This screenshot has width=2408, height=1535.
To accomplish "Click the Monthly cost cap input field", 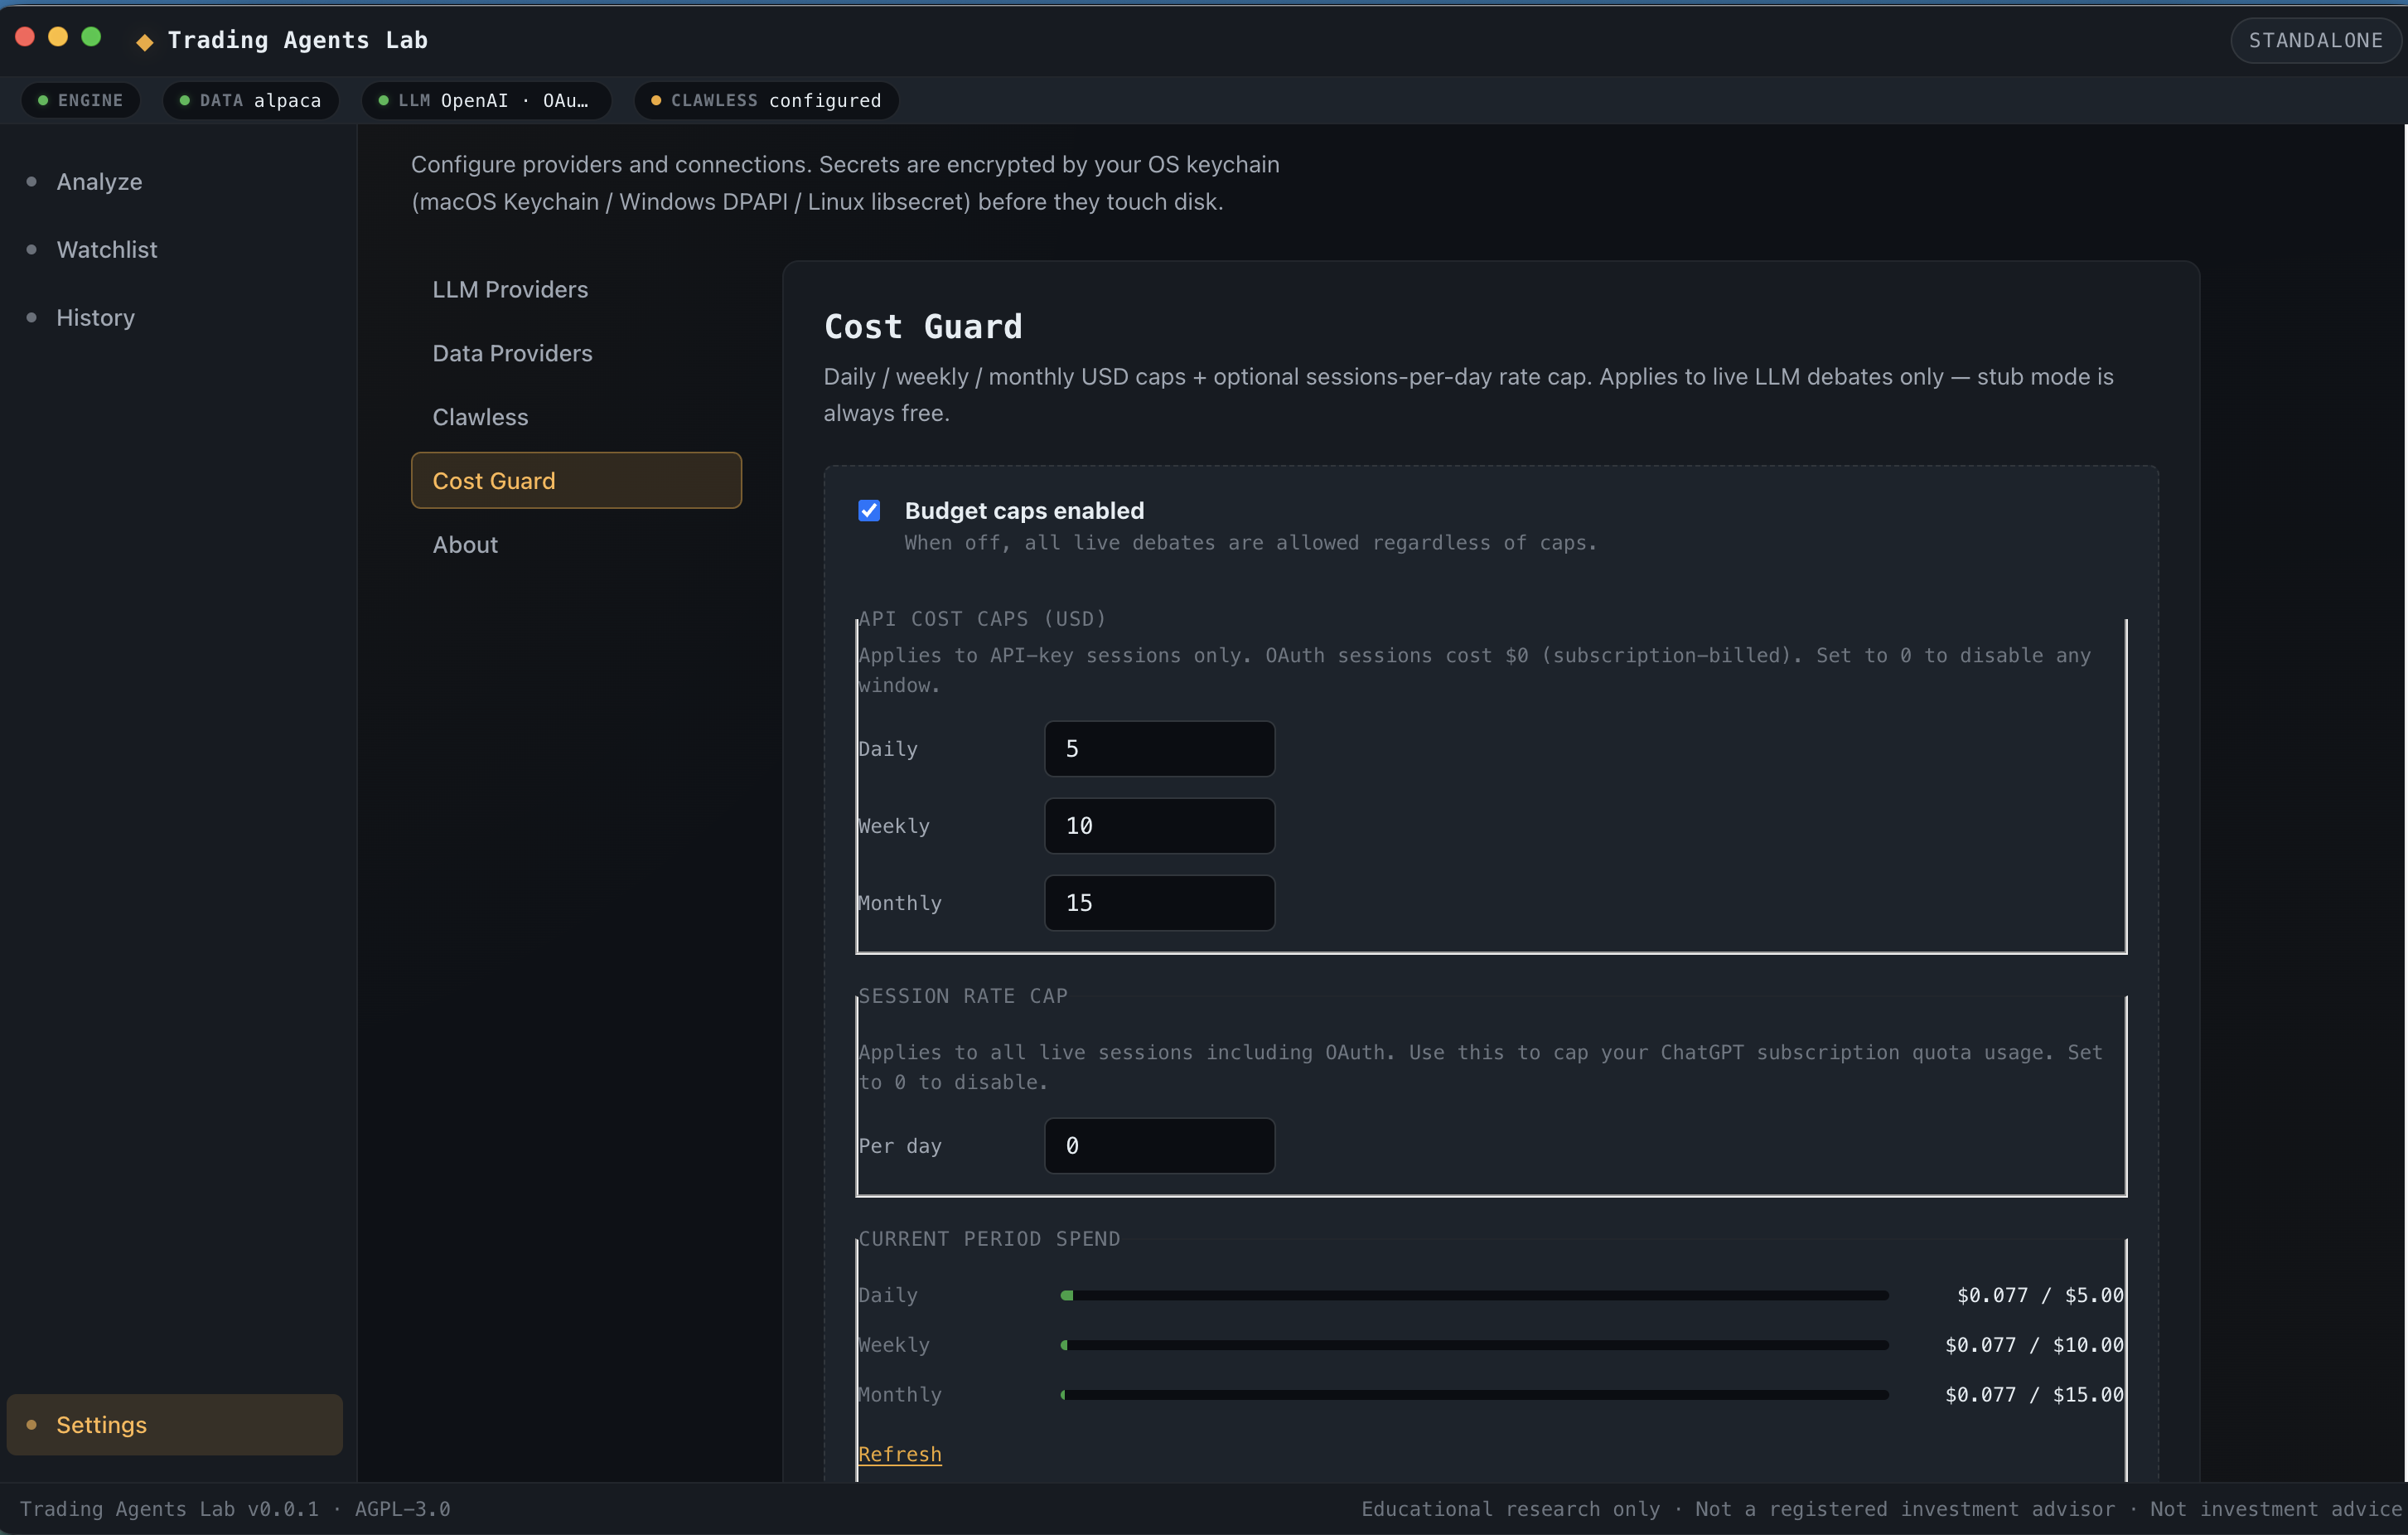I will [1159, 902].
